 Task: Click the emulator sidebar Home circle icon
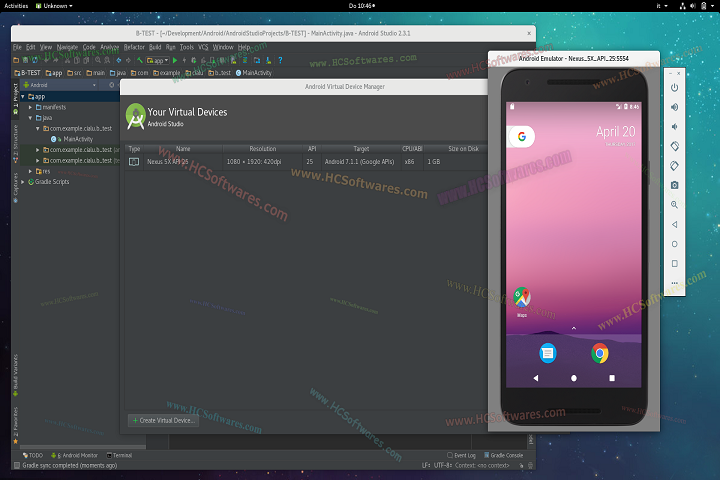coord(675,244)
